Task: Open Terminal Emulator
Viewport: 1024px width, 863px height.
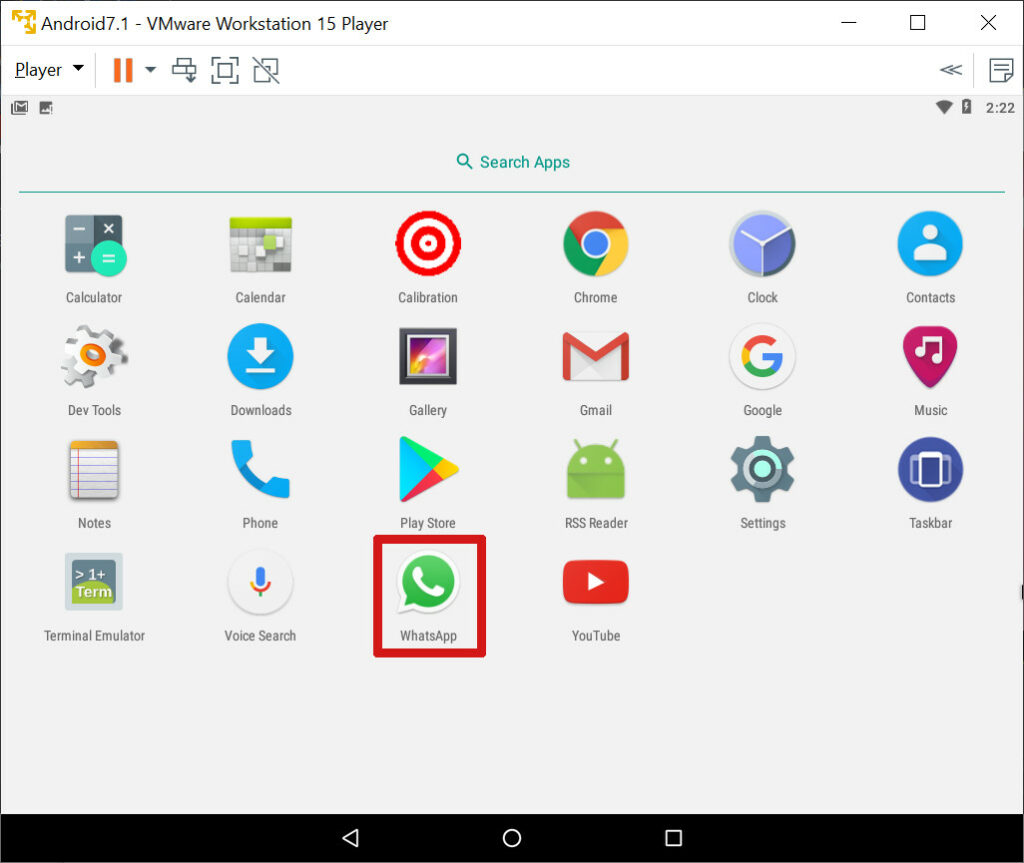Action: point(94,581)
